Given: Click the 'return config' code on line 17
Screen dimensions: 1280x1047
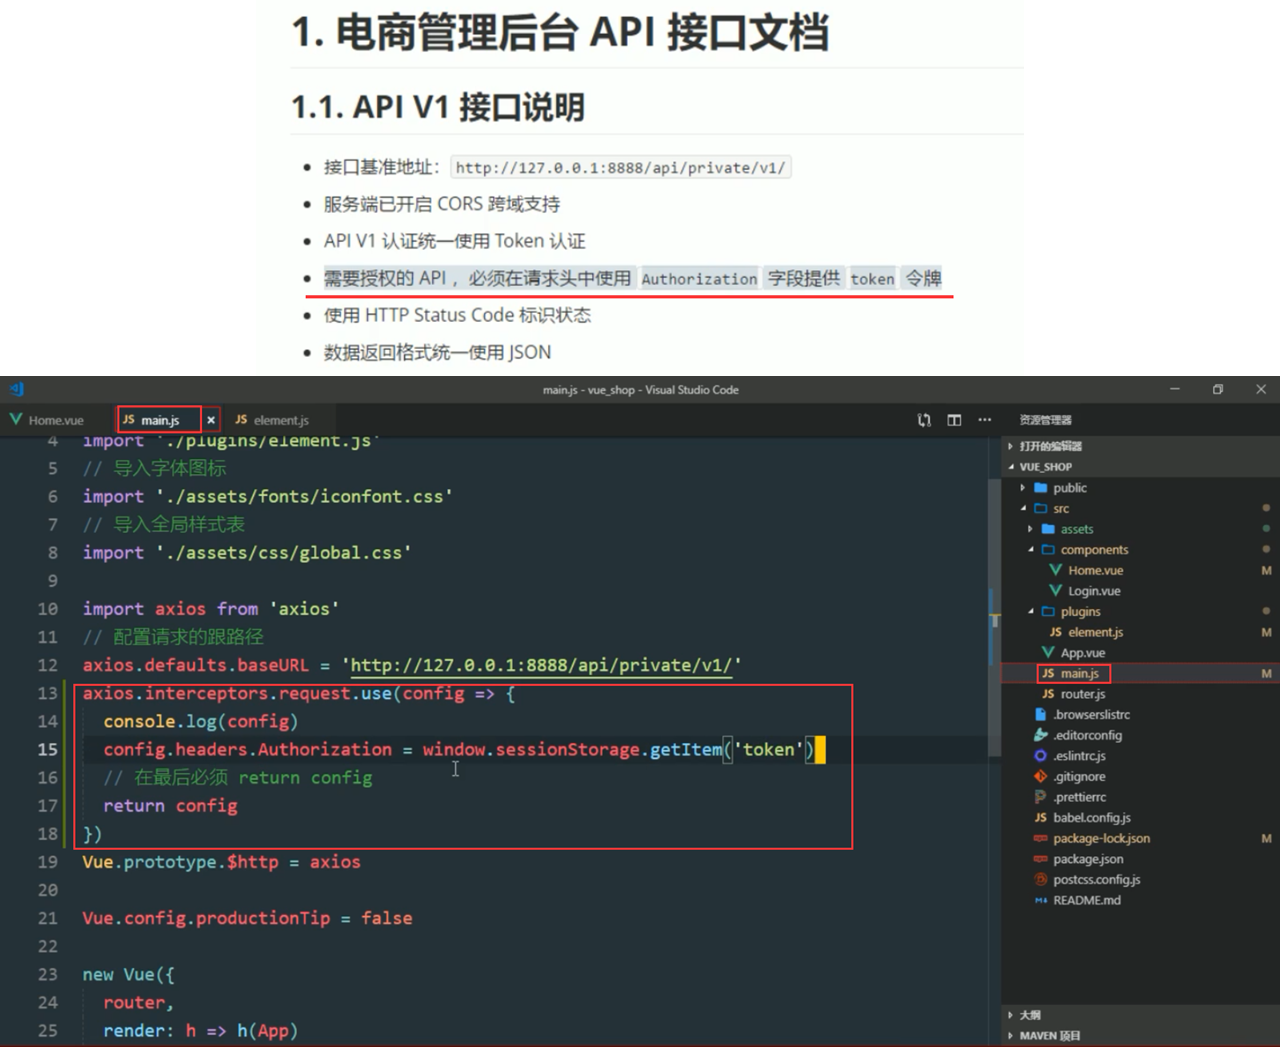Looking at the screenshot, I should [170, 806].
